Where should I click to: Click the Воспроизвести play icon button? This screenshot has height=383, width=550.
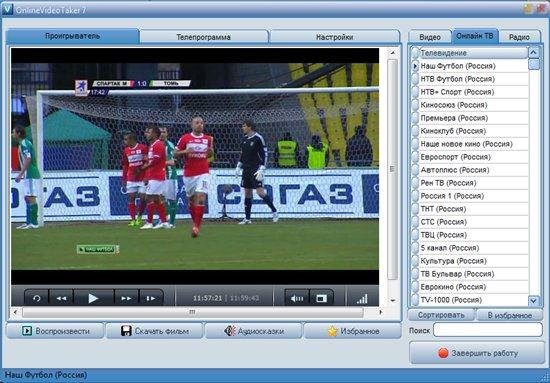click(x=55, y=331)
